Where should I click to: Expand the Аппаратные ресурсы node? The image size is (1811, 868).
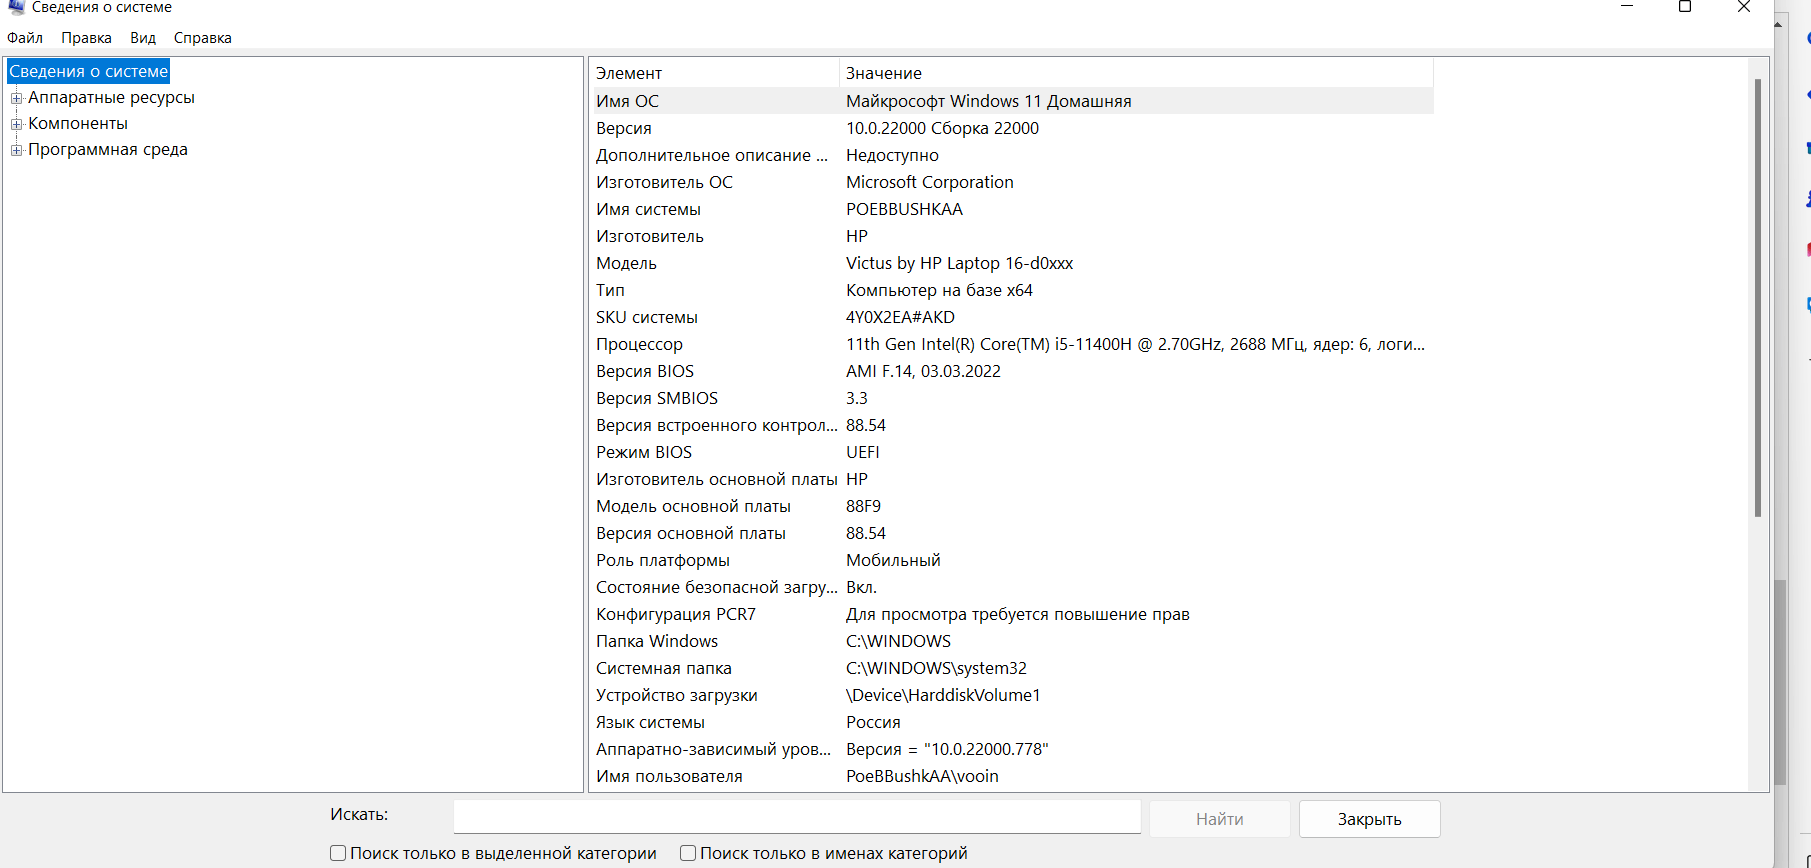pyautogui.click(x=16, y=98)
